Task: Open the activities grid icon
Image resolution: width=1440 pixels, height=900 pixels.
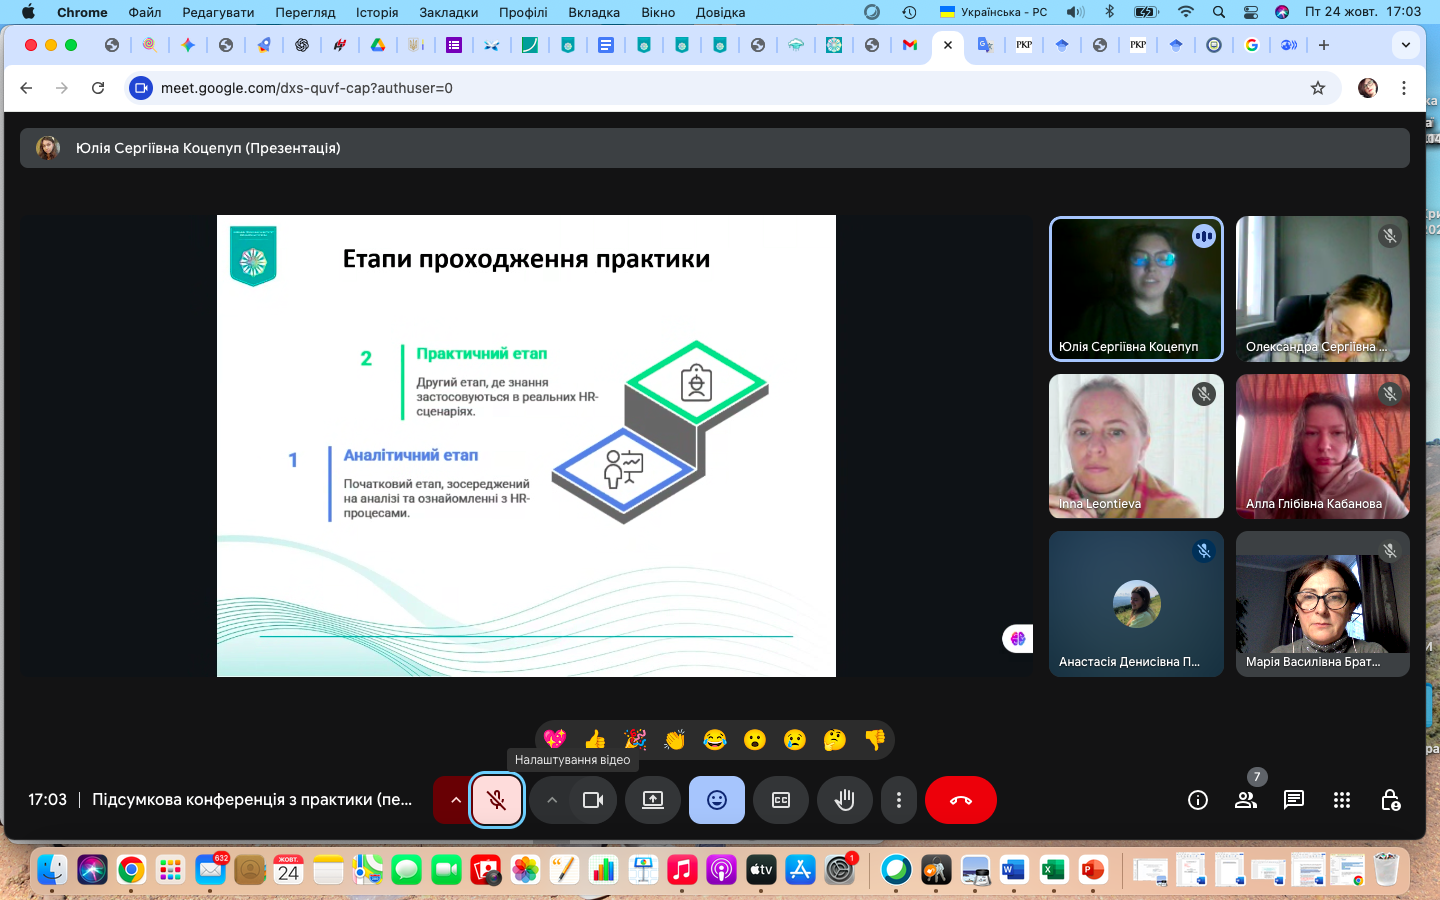Action: (x=1342, y=800)
